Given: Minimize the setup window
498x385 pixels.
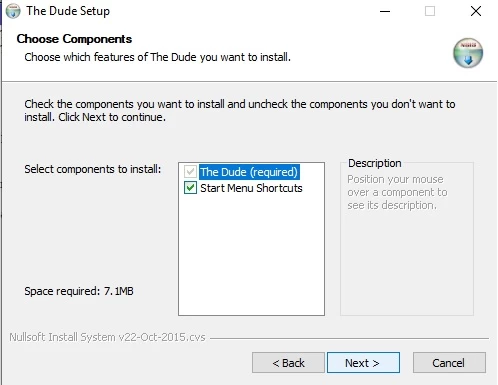Looking at the screenshot, I should pyautogui.click(x=385, y=11).
